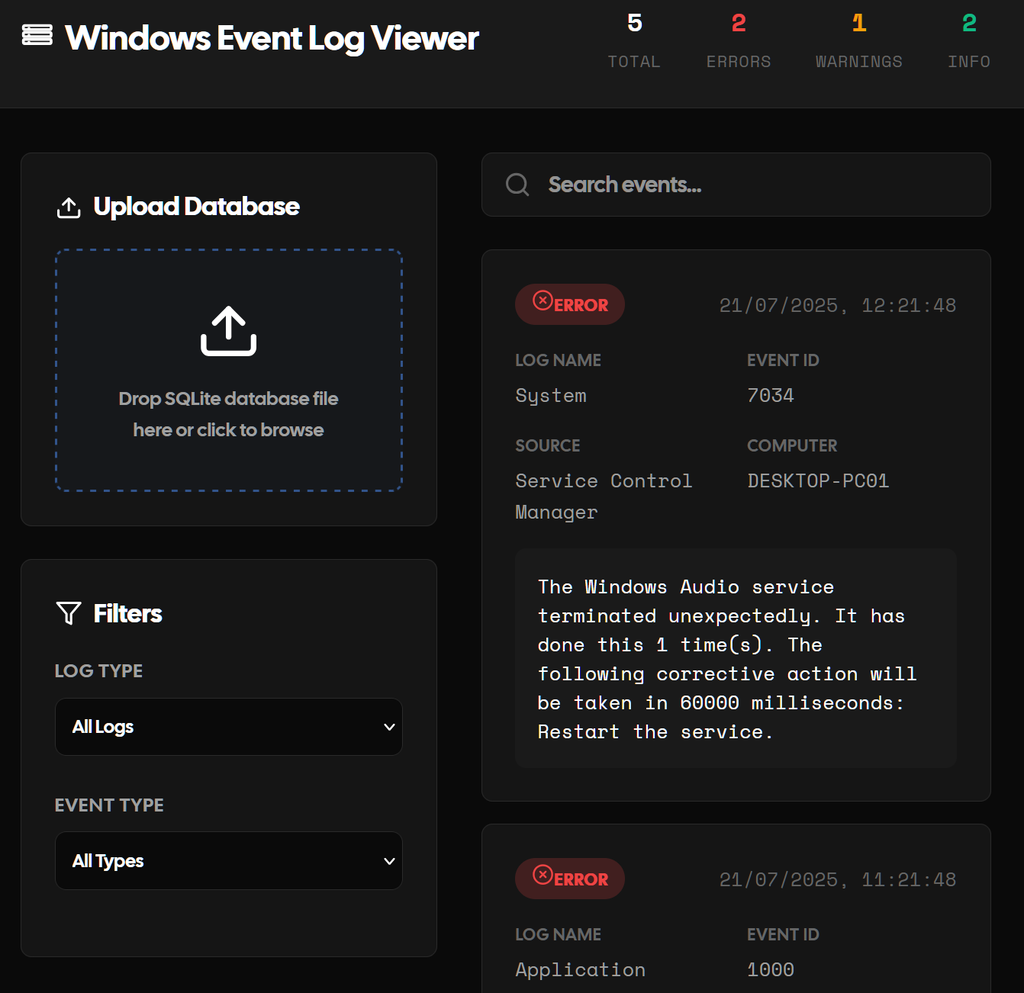Click the large upload arrow in the drop zone

pos(229,331)
